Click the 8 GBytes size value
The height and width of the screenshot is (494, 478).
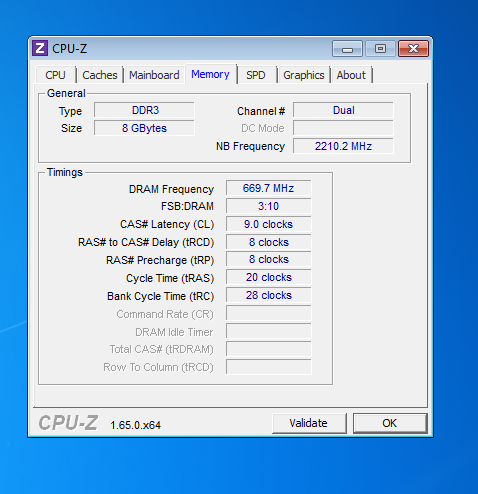(x=144, y=128)
